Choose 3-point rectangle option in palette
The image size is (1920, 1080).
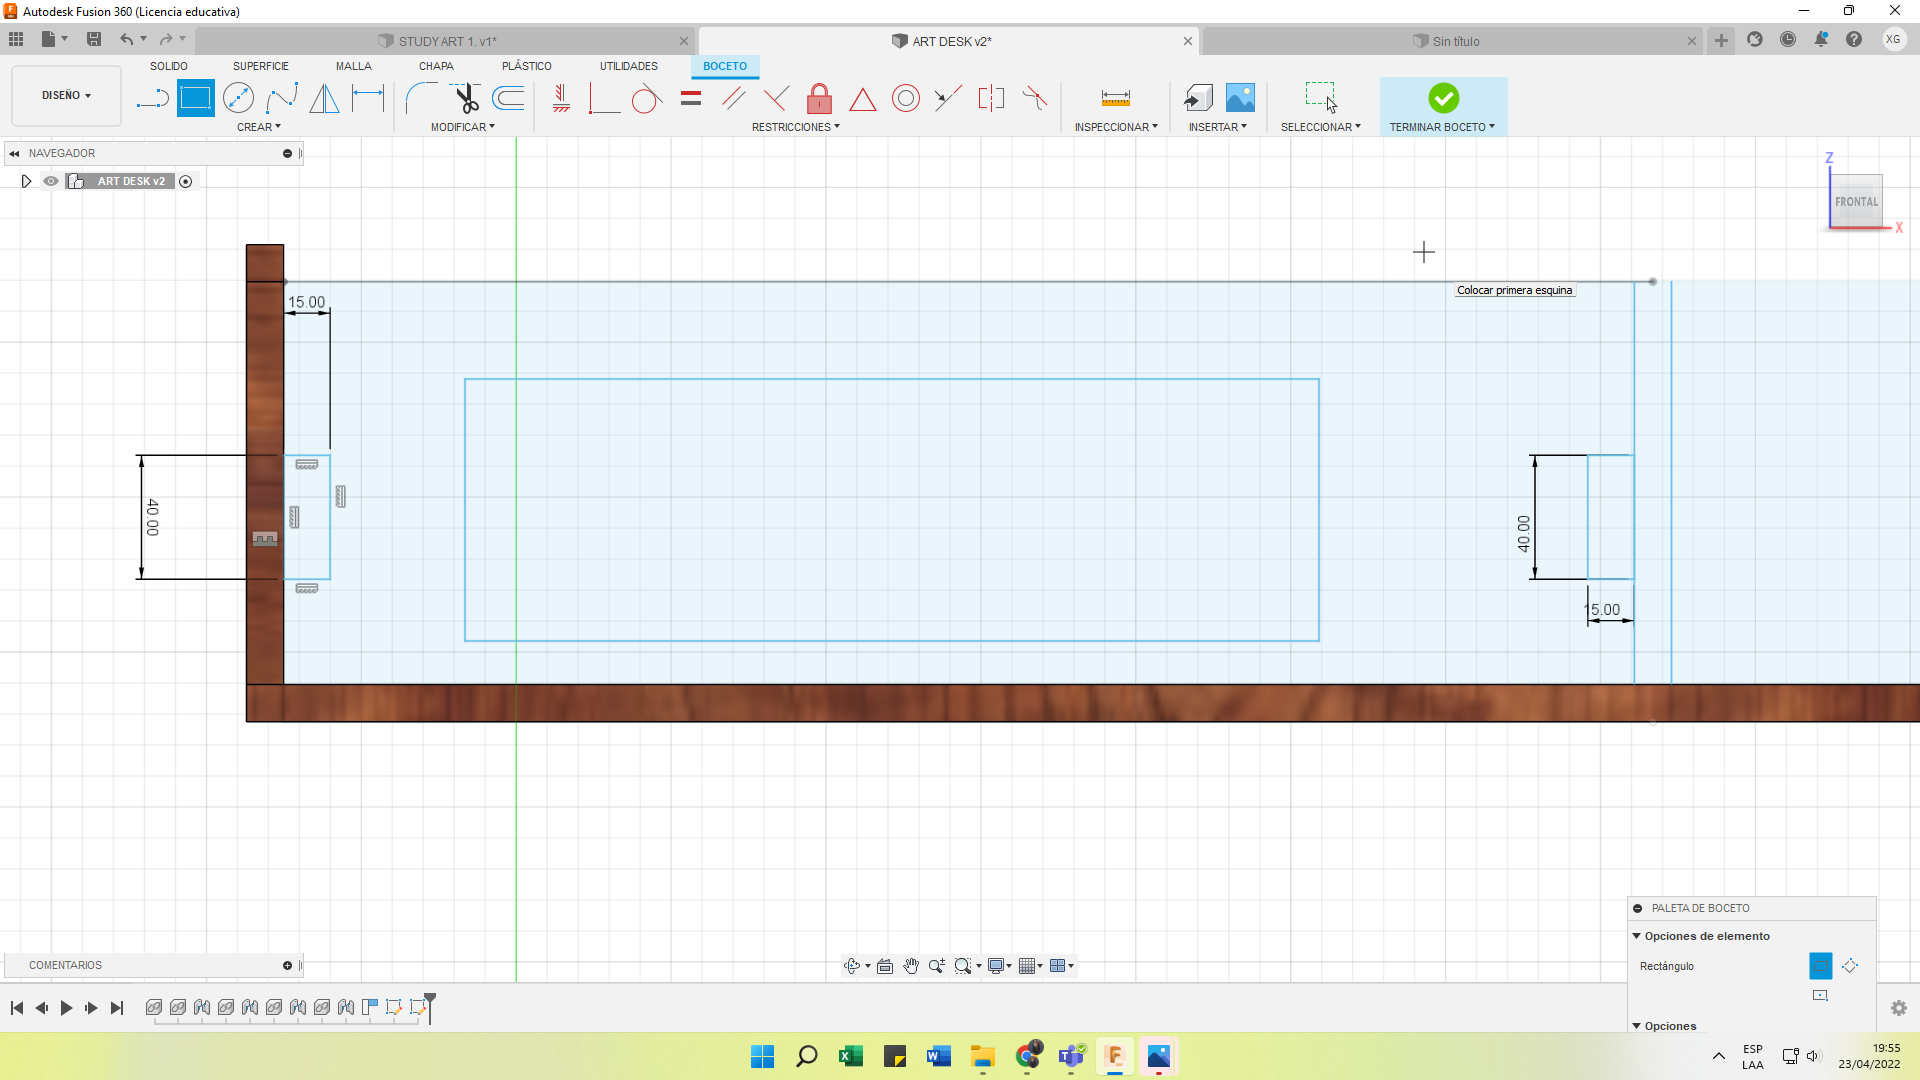1850,965
